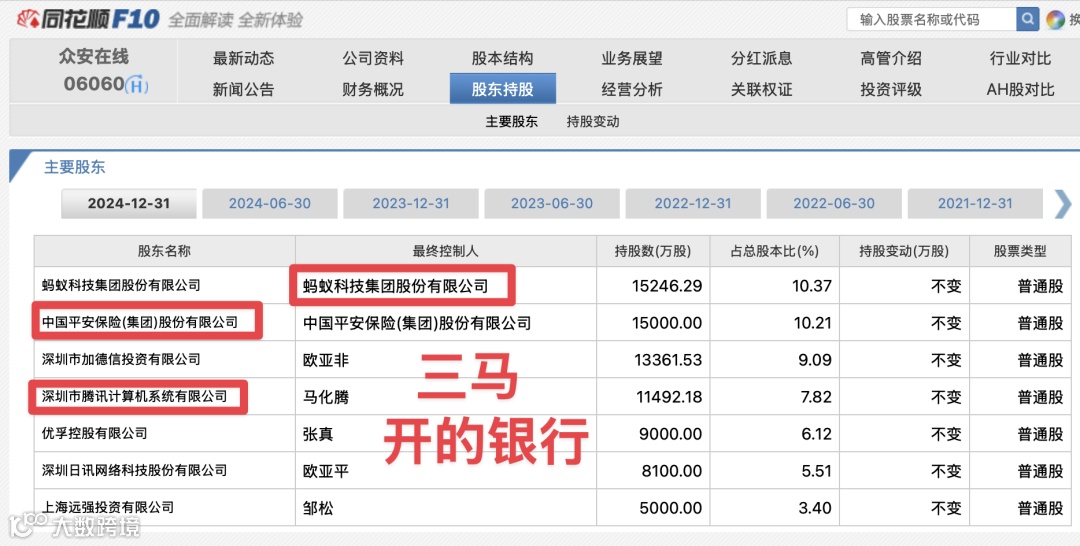Click 蚂蚁科技集团股份有限公司 in the shareholder name column

[x=121, y=285]
